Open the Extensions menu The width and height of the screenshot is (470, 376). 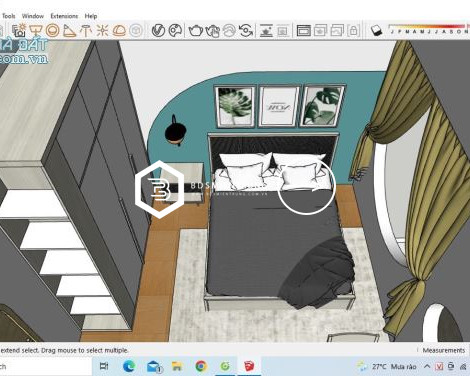(x=64, y=16)
